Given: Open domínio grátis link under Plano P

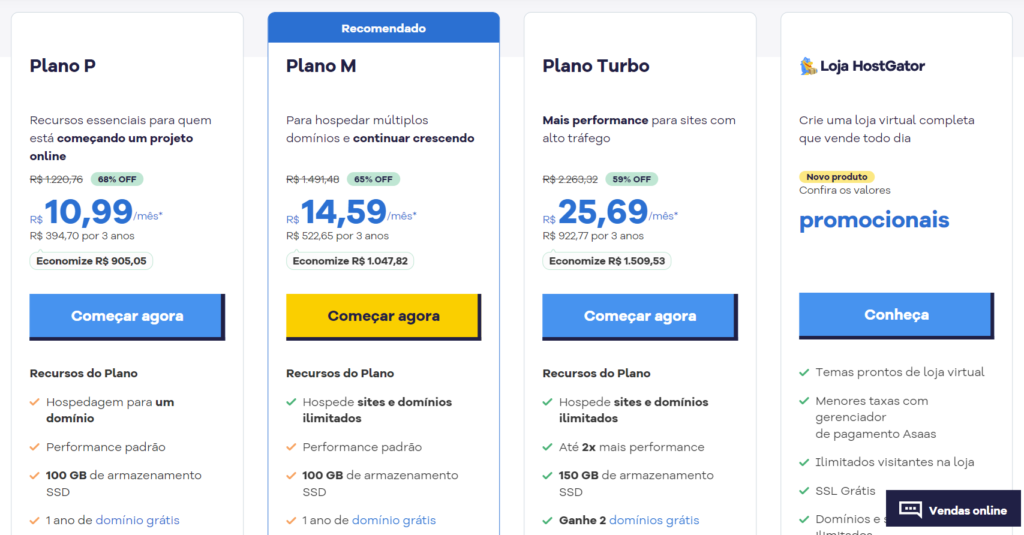Looking at the screenshot, I should 137,521.
